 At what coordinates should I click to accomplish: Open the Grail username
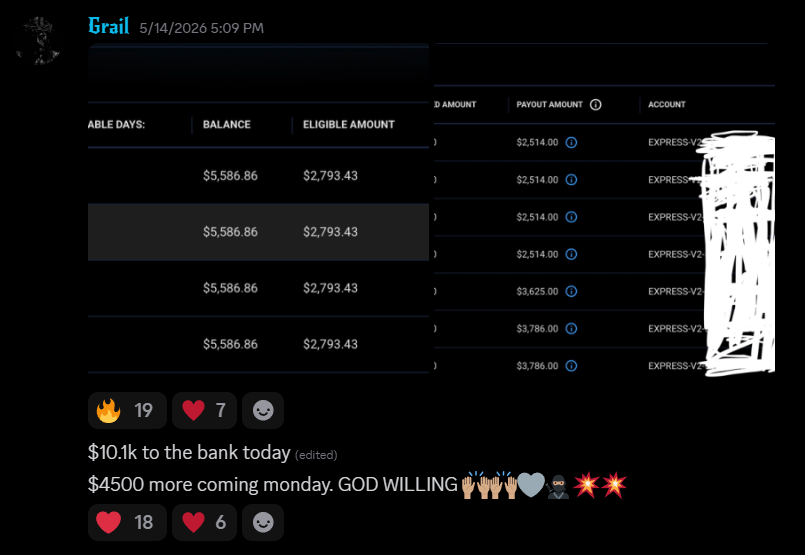pos(108,26)
